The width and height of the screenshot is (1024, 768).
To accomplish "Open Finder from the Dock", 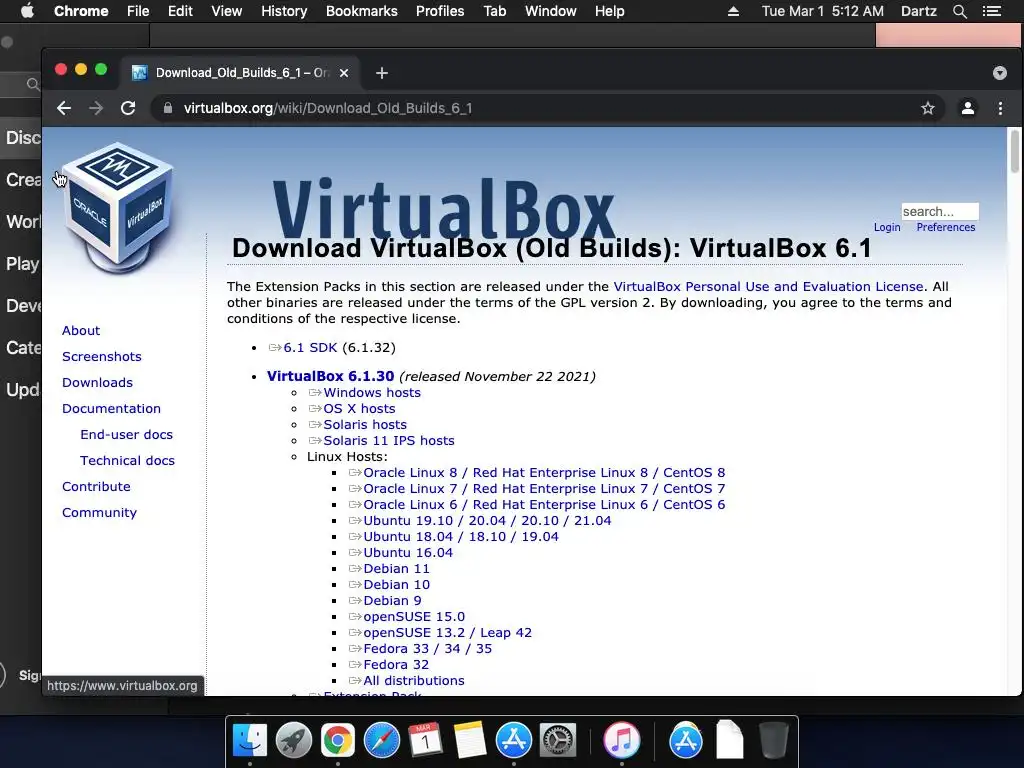I will pos(250,741).
